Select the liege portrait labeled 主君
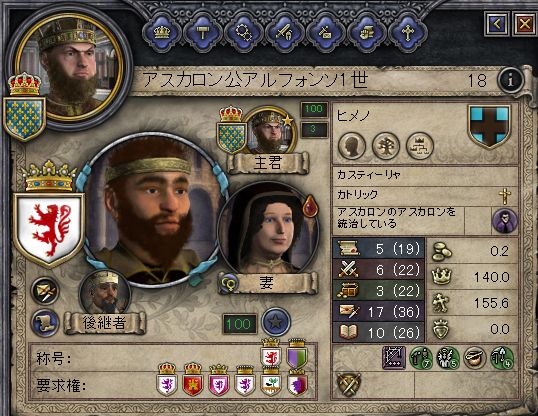538x416 pixels. tap(271, 132)
